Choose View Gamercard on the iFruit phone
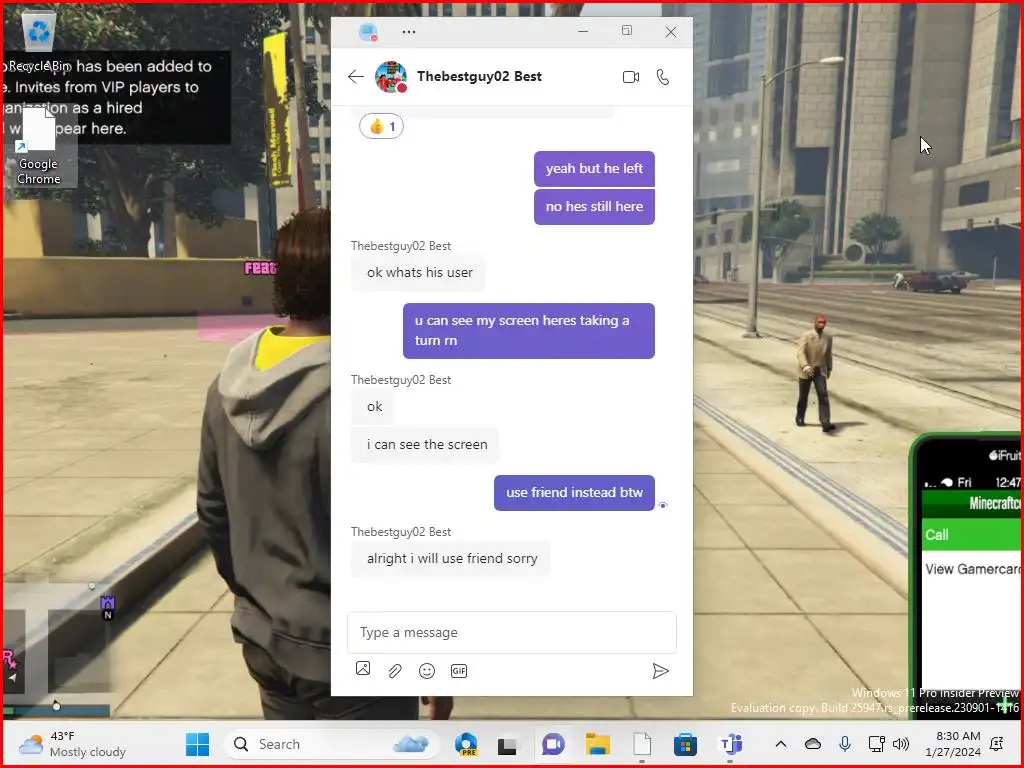The height and width of the screenshot is (768, 1024). click(x=970, y=569)
